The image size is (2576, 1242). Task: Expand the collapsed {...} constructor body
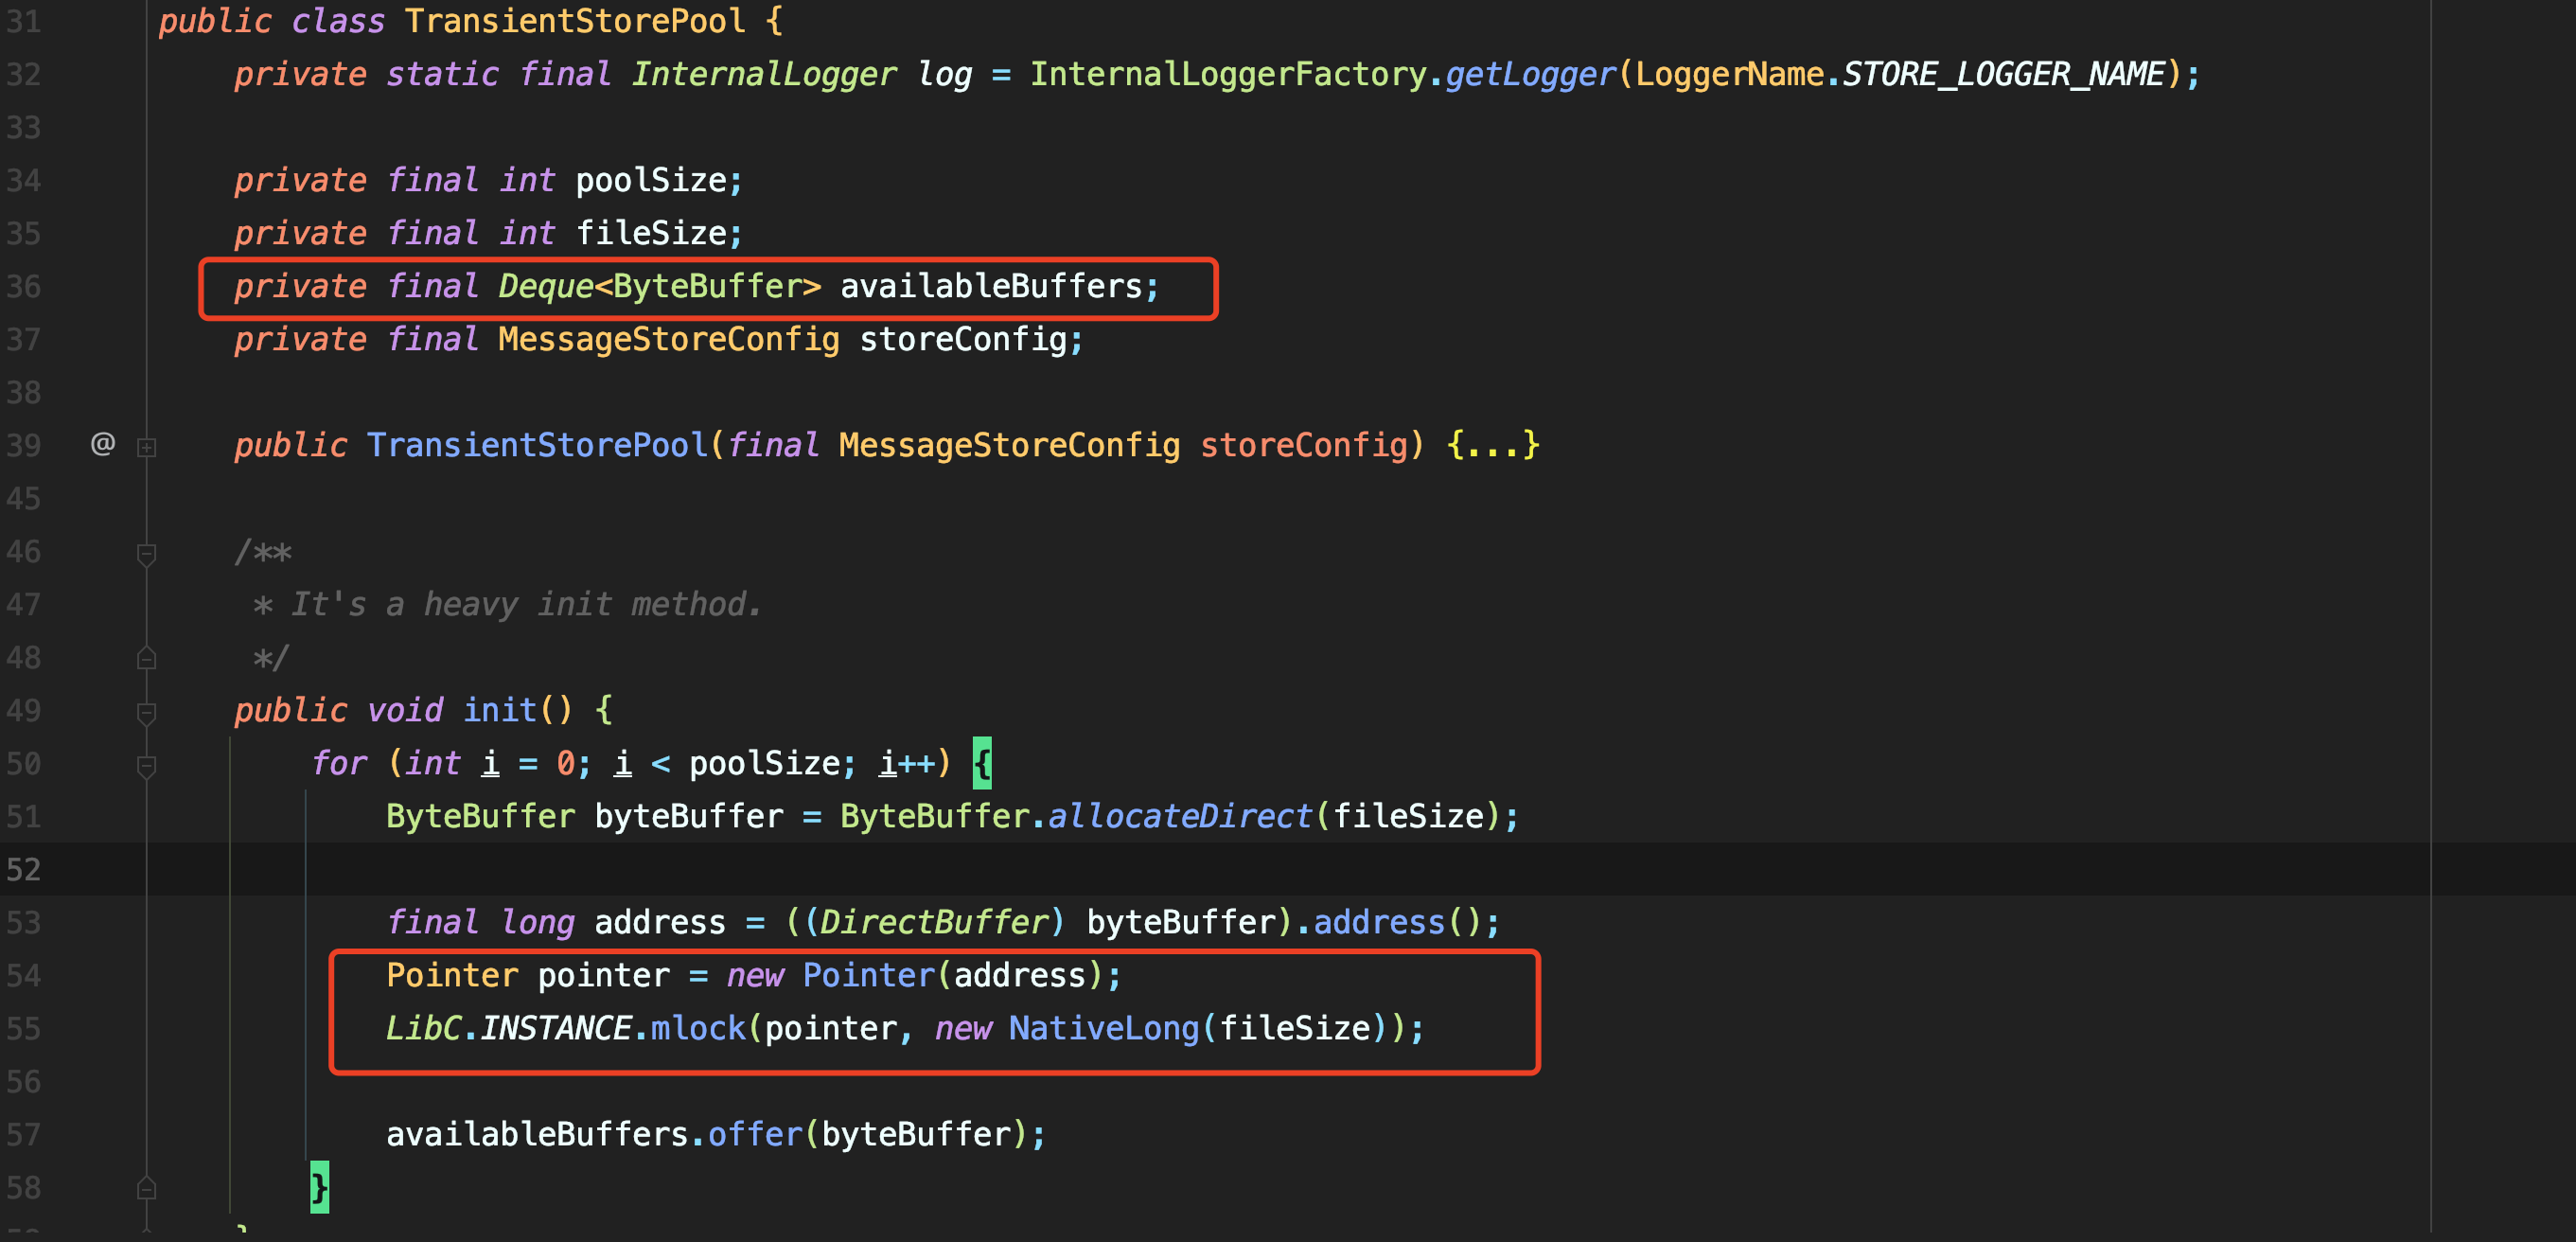1493,444
